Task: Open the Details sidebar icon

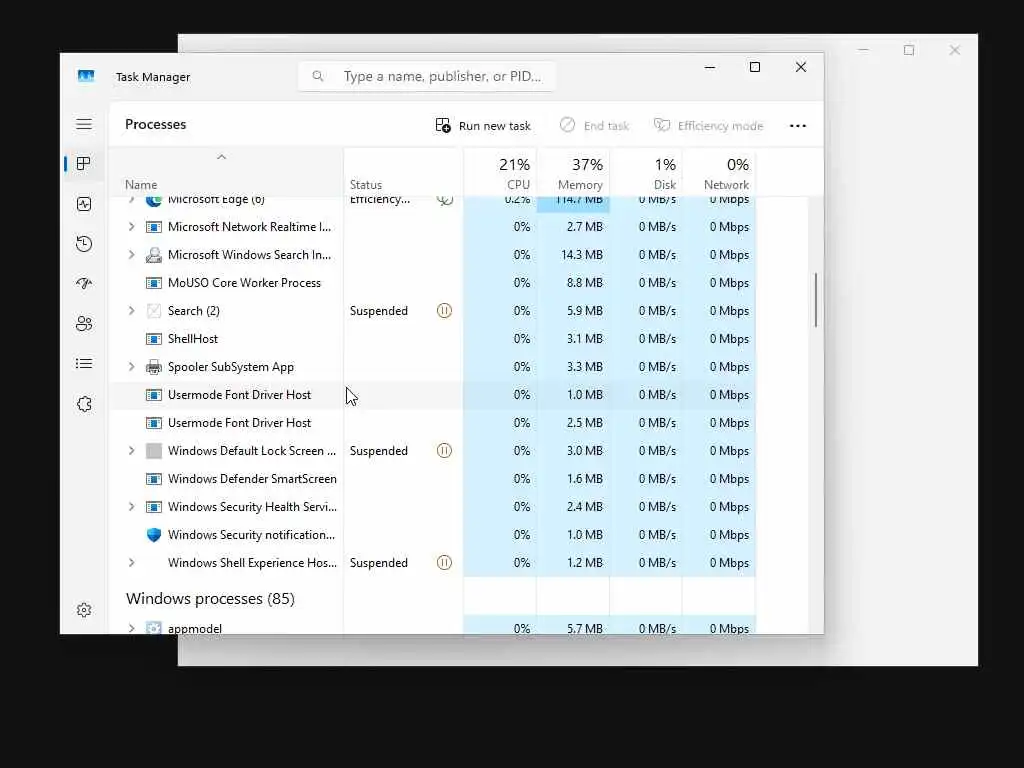Action: click(x=84, y=364)
